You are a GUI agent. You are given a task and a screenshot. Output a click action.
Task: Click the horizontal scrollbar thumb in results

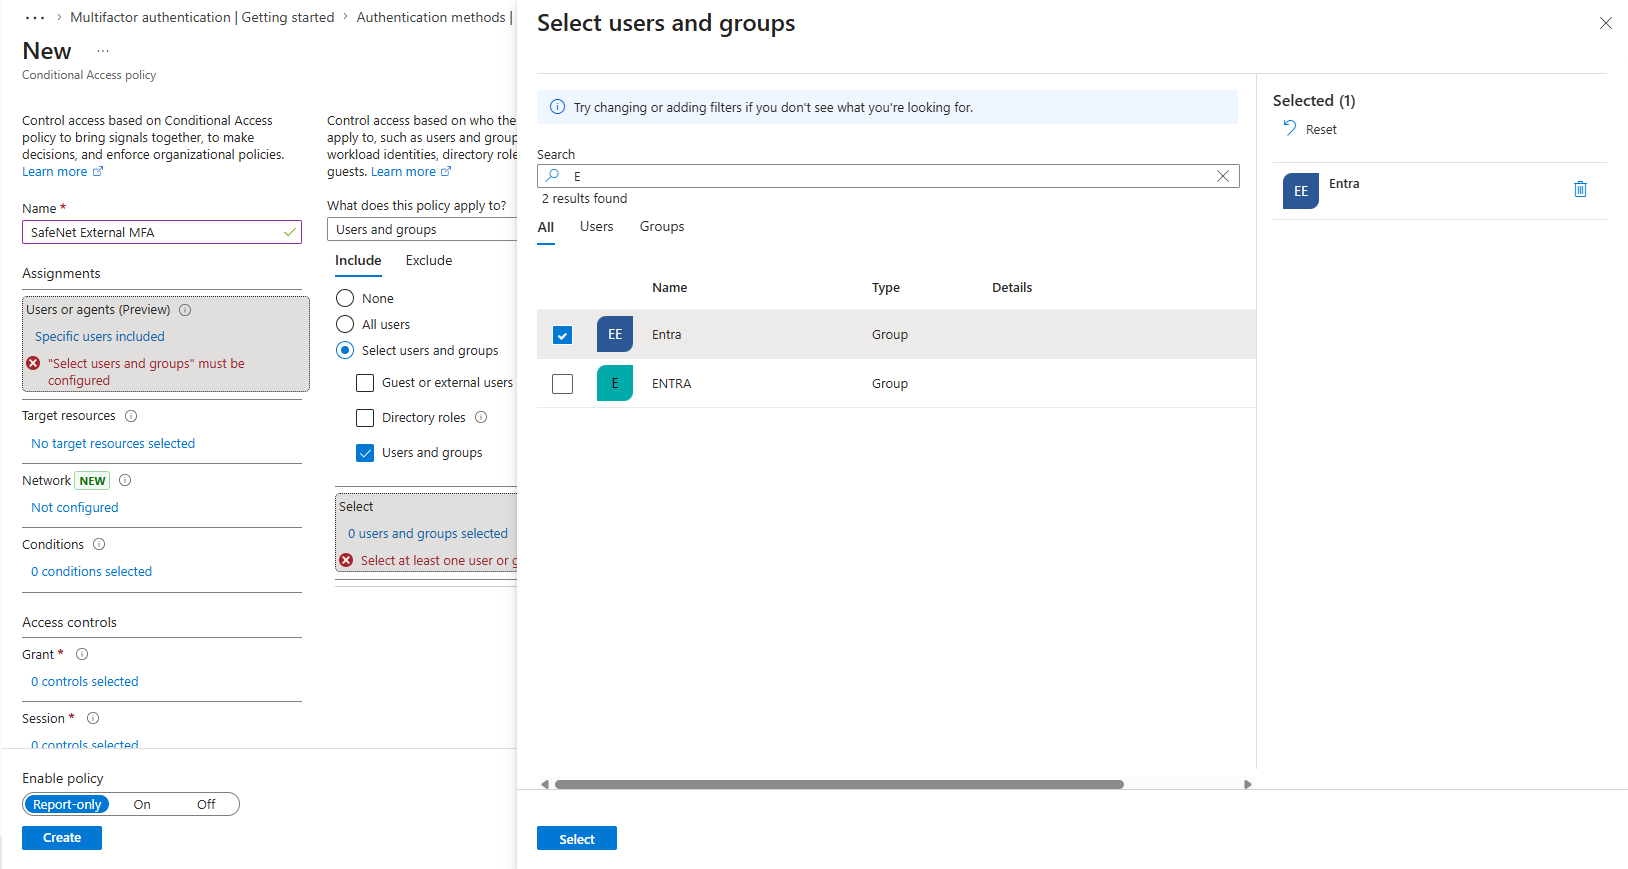coord(839,784)
